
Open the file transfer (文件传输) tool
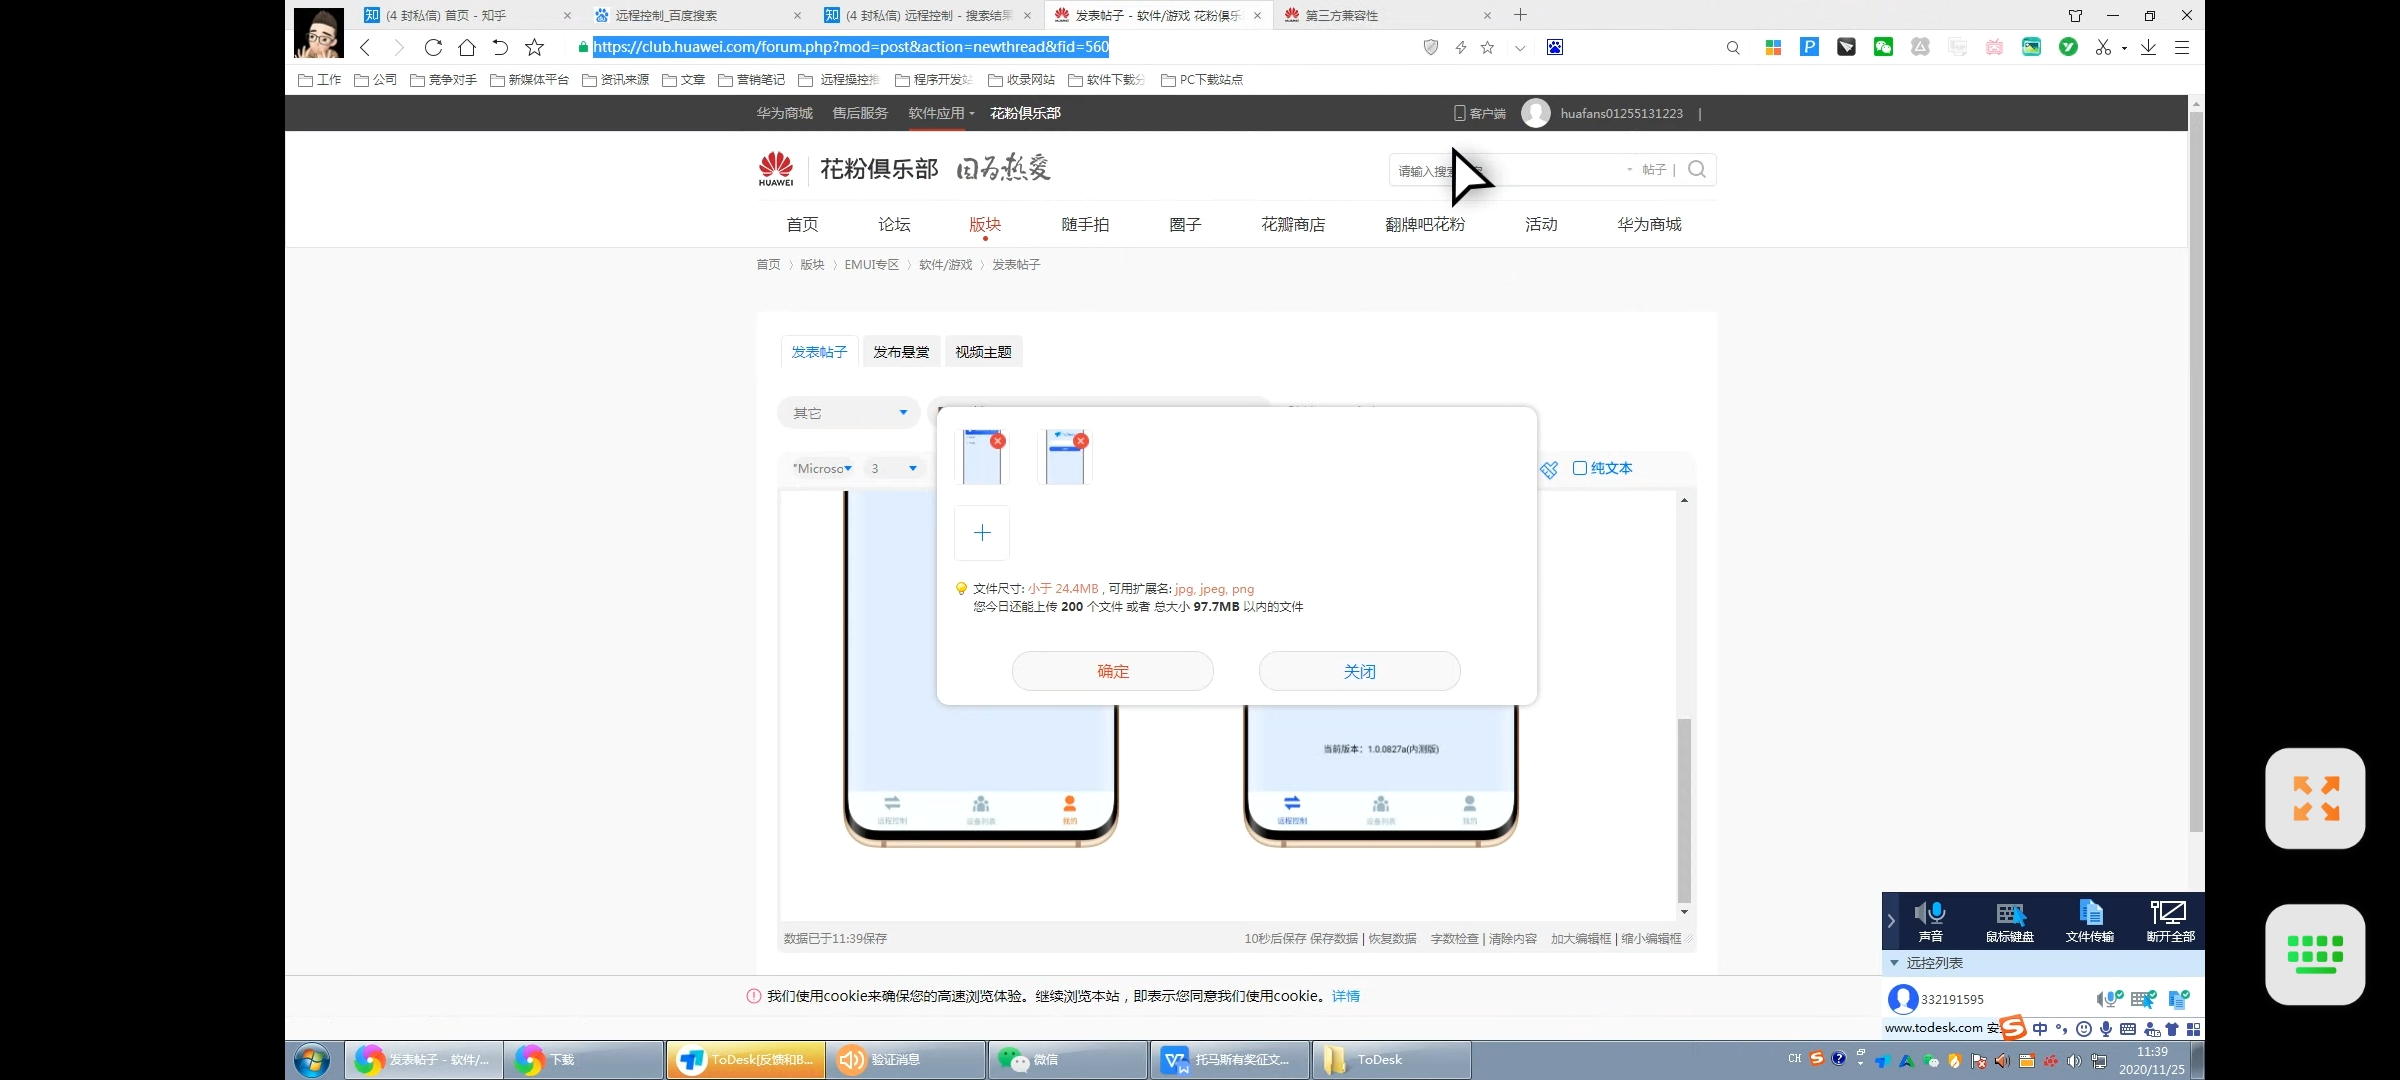tap(2090, 921)
